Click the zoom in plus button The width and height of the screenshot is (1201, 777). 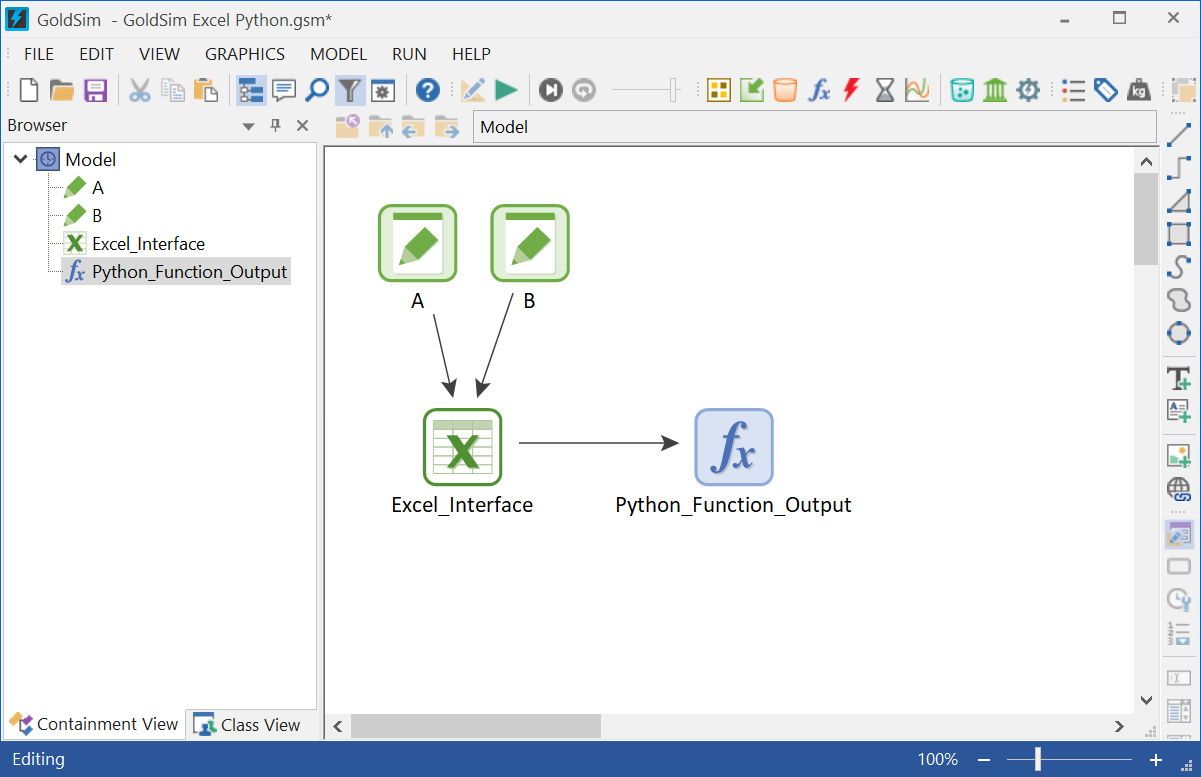coord(1156,759)
